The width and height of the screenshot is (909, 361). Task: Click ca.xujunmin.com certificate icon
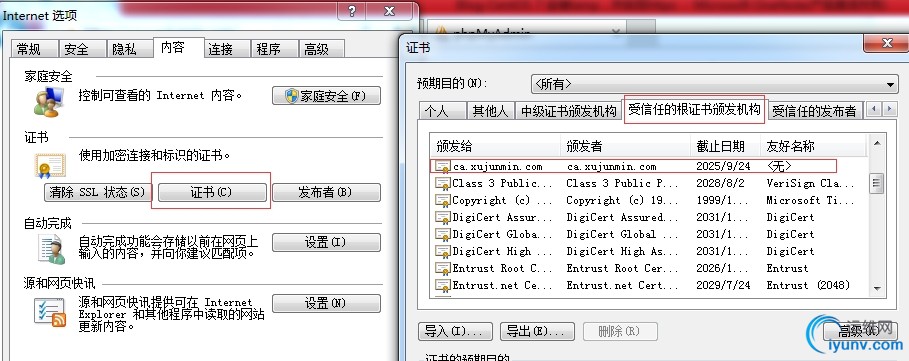(443, 167)
